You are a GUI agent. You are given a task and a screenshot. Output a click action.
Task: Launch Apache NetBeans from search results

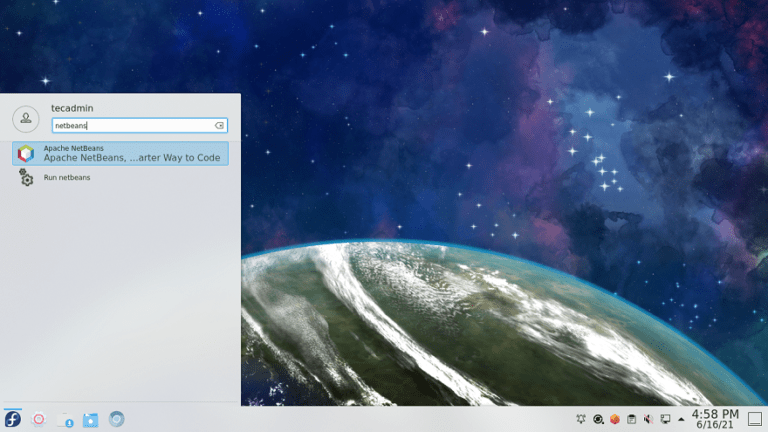point(120,153)
